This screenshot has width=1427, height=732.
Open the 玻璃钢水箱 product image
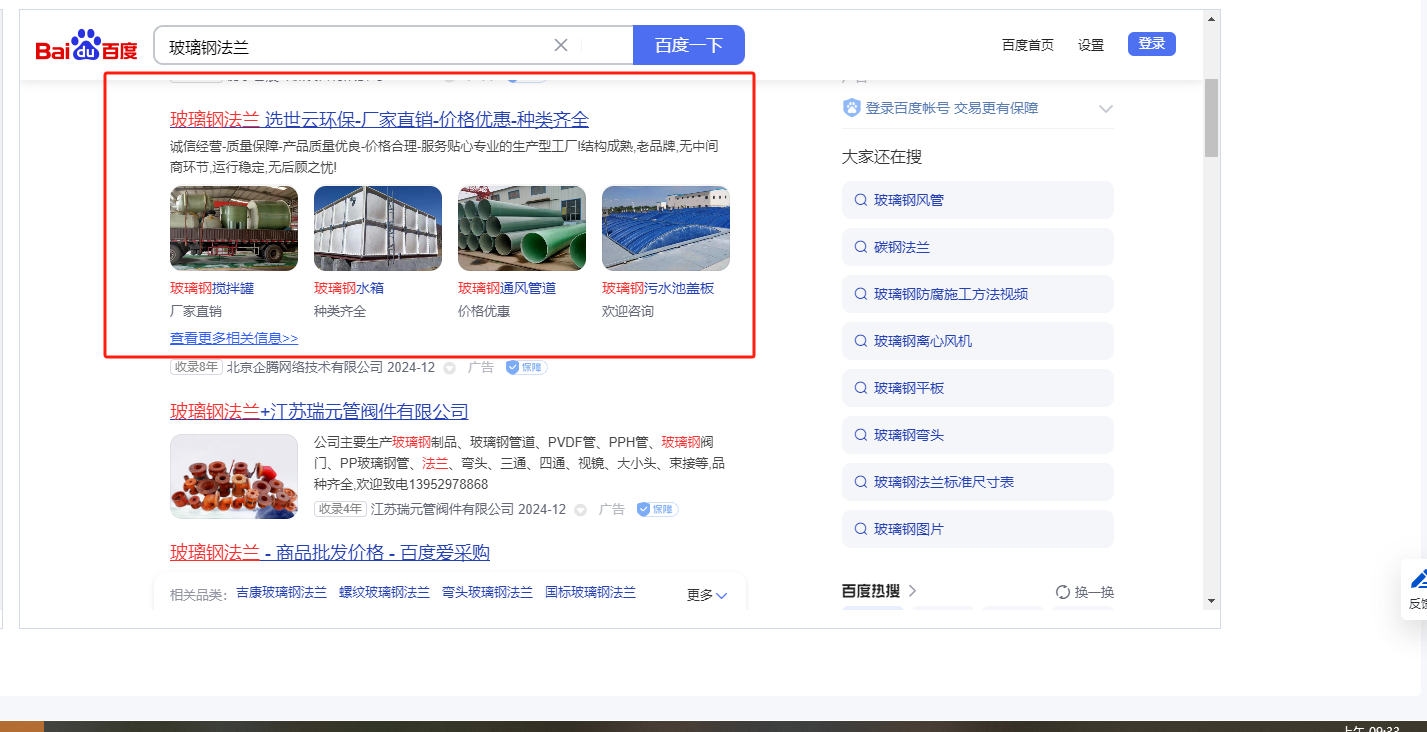point(378,228)
